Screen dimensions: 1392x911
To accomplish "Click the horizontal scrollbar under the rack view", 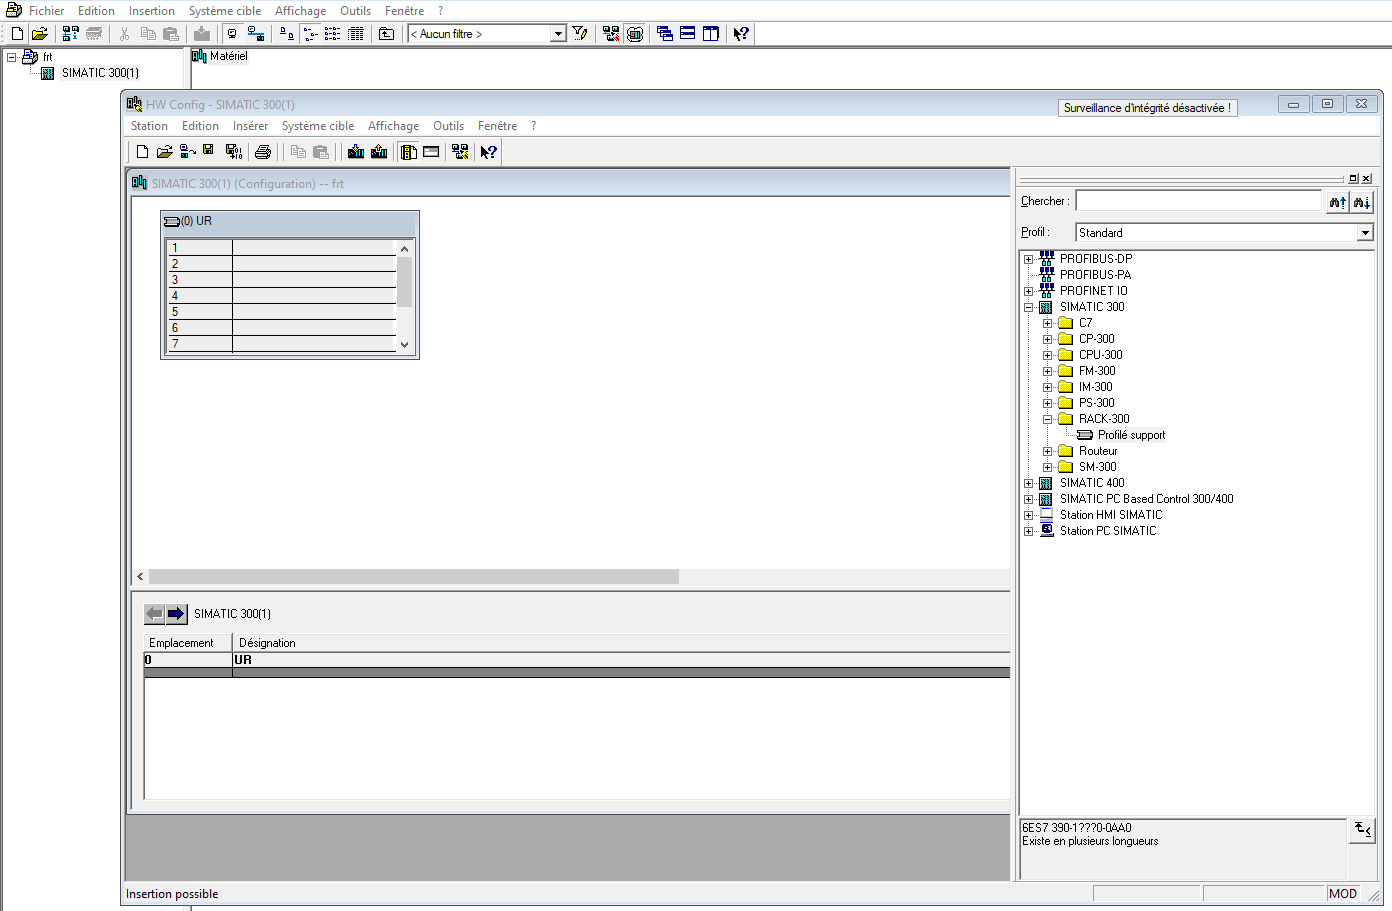I will point(413,577).
